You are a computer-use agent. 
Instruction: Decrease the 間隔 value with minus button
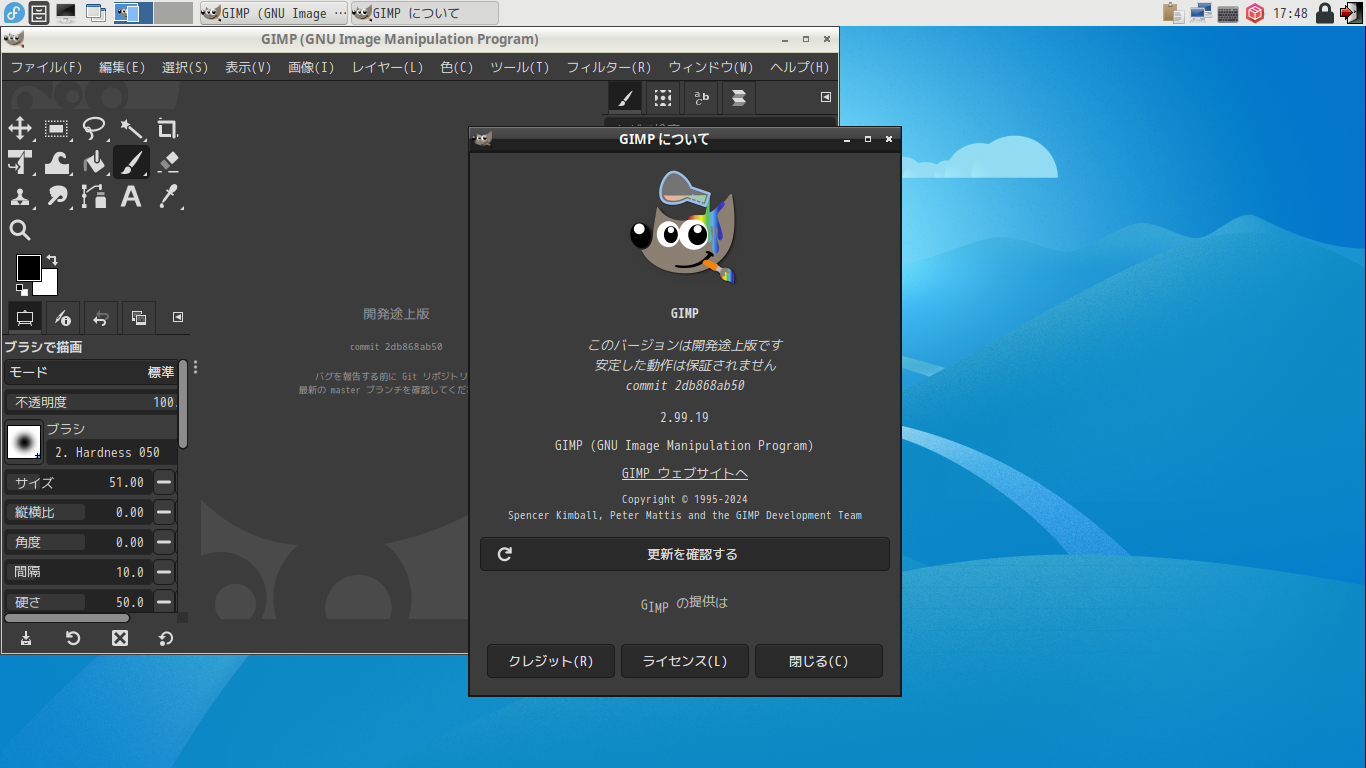165,572
